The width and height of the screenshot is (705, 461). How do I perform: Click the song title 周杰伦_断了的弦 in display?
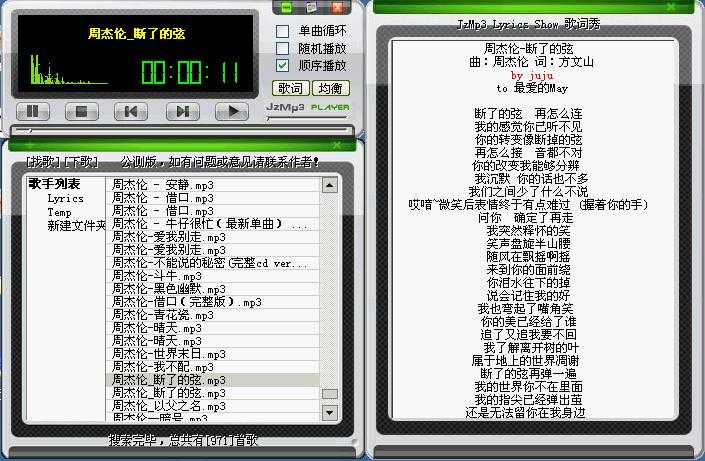tap(136, 34)
